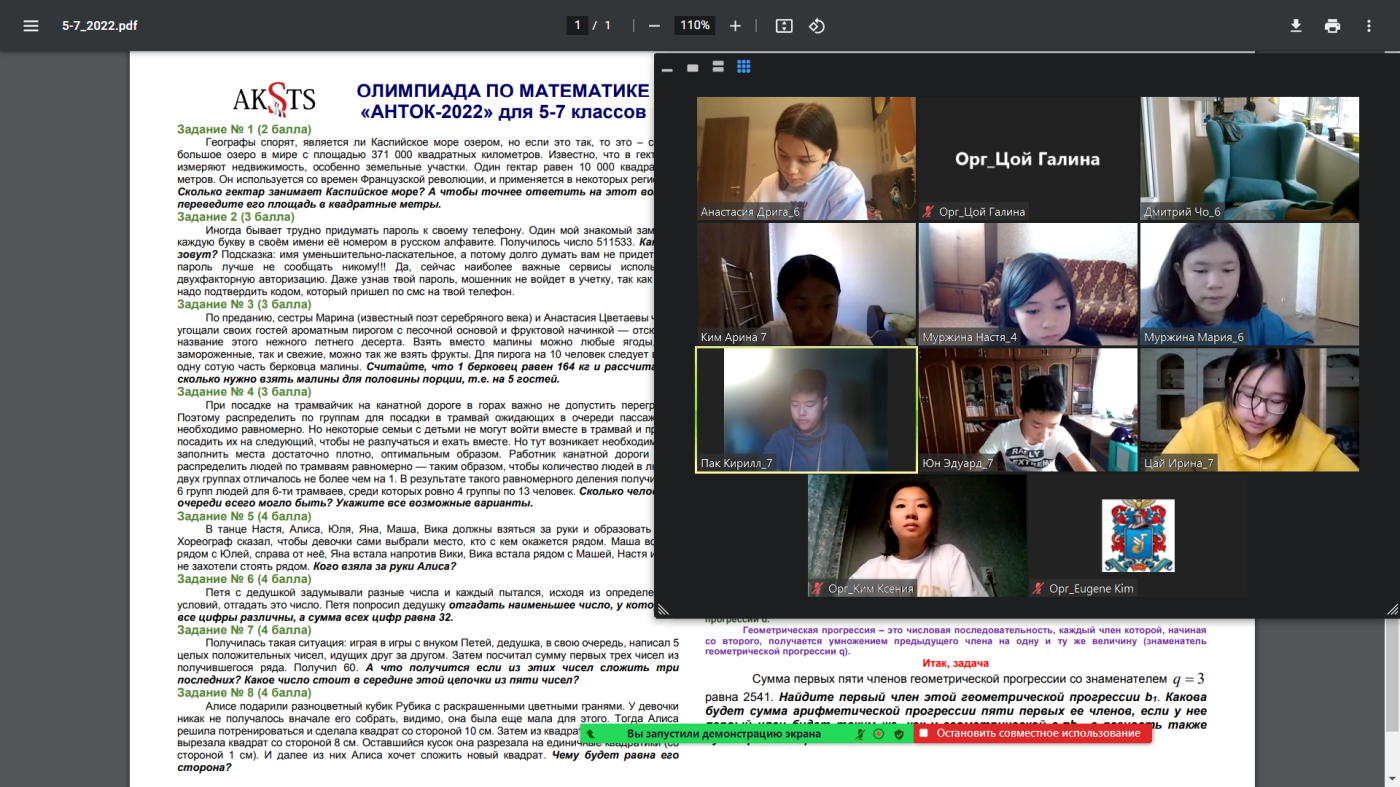The height and width of the screenshot is (787, 1400).
Task: Collapse the video panel to minimal bar
Action: [x=667, y=69]
